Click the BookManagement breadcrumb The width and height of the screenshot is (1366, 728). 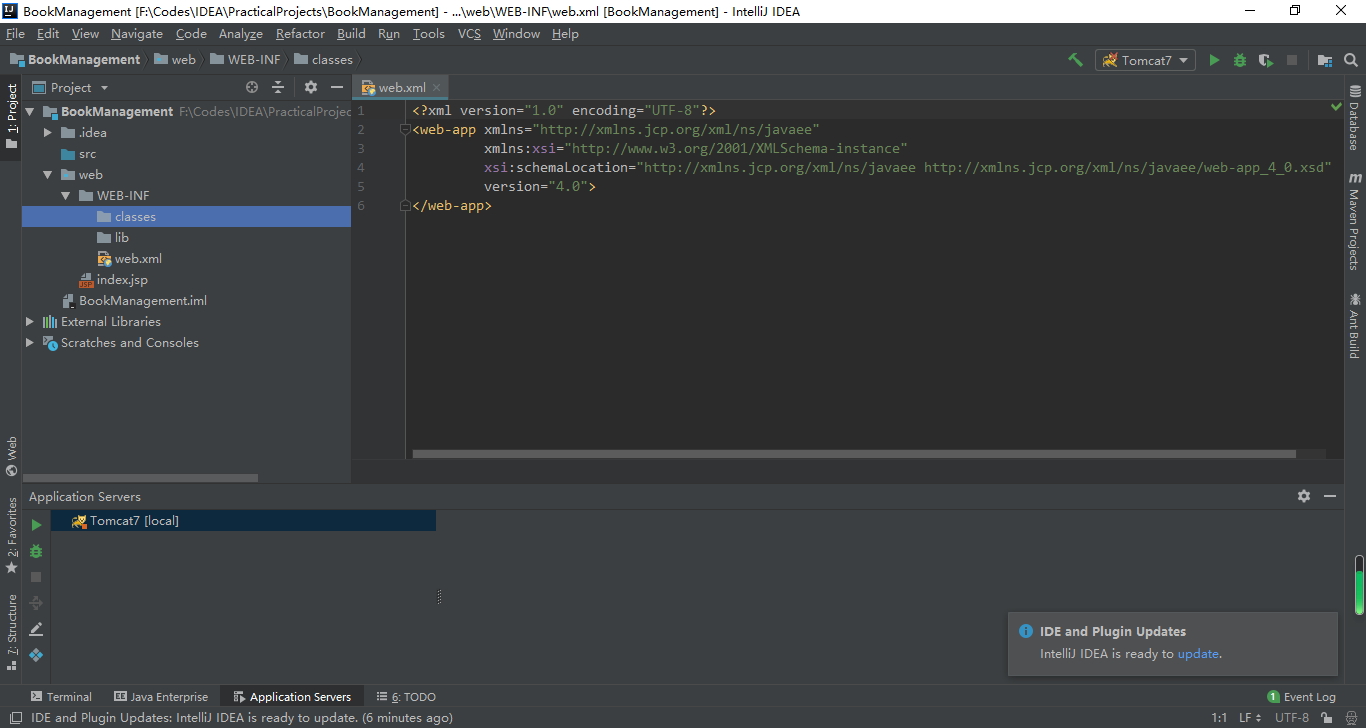point(75,60)
